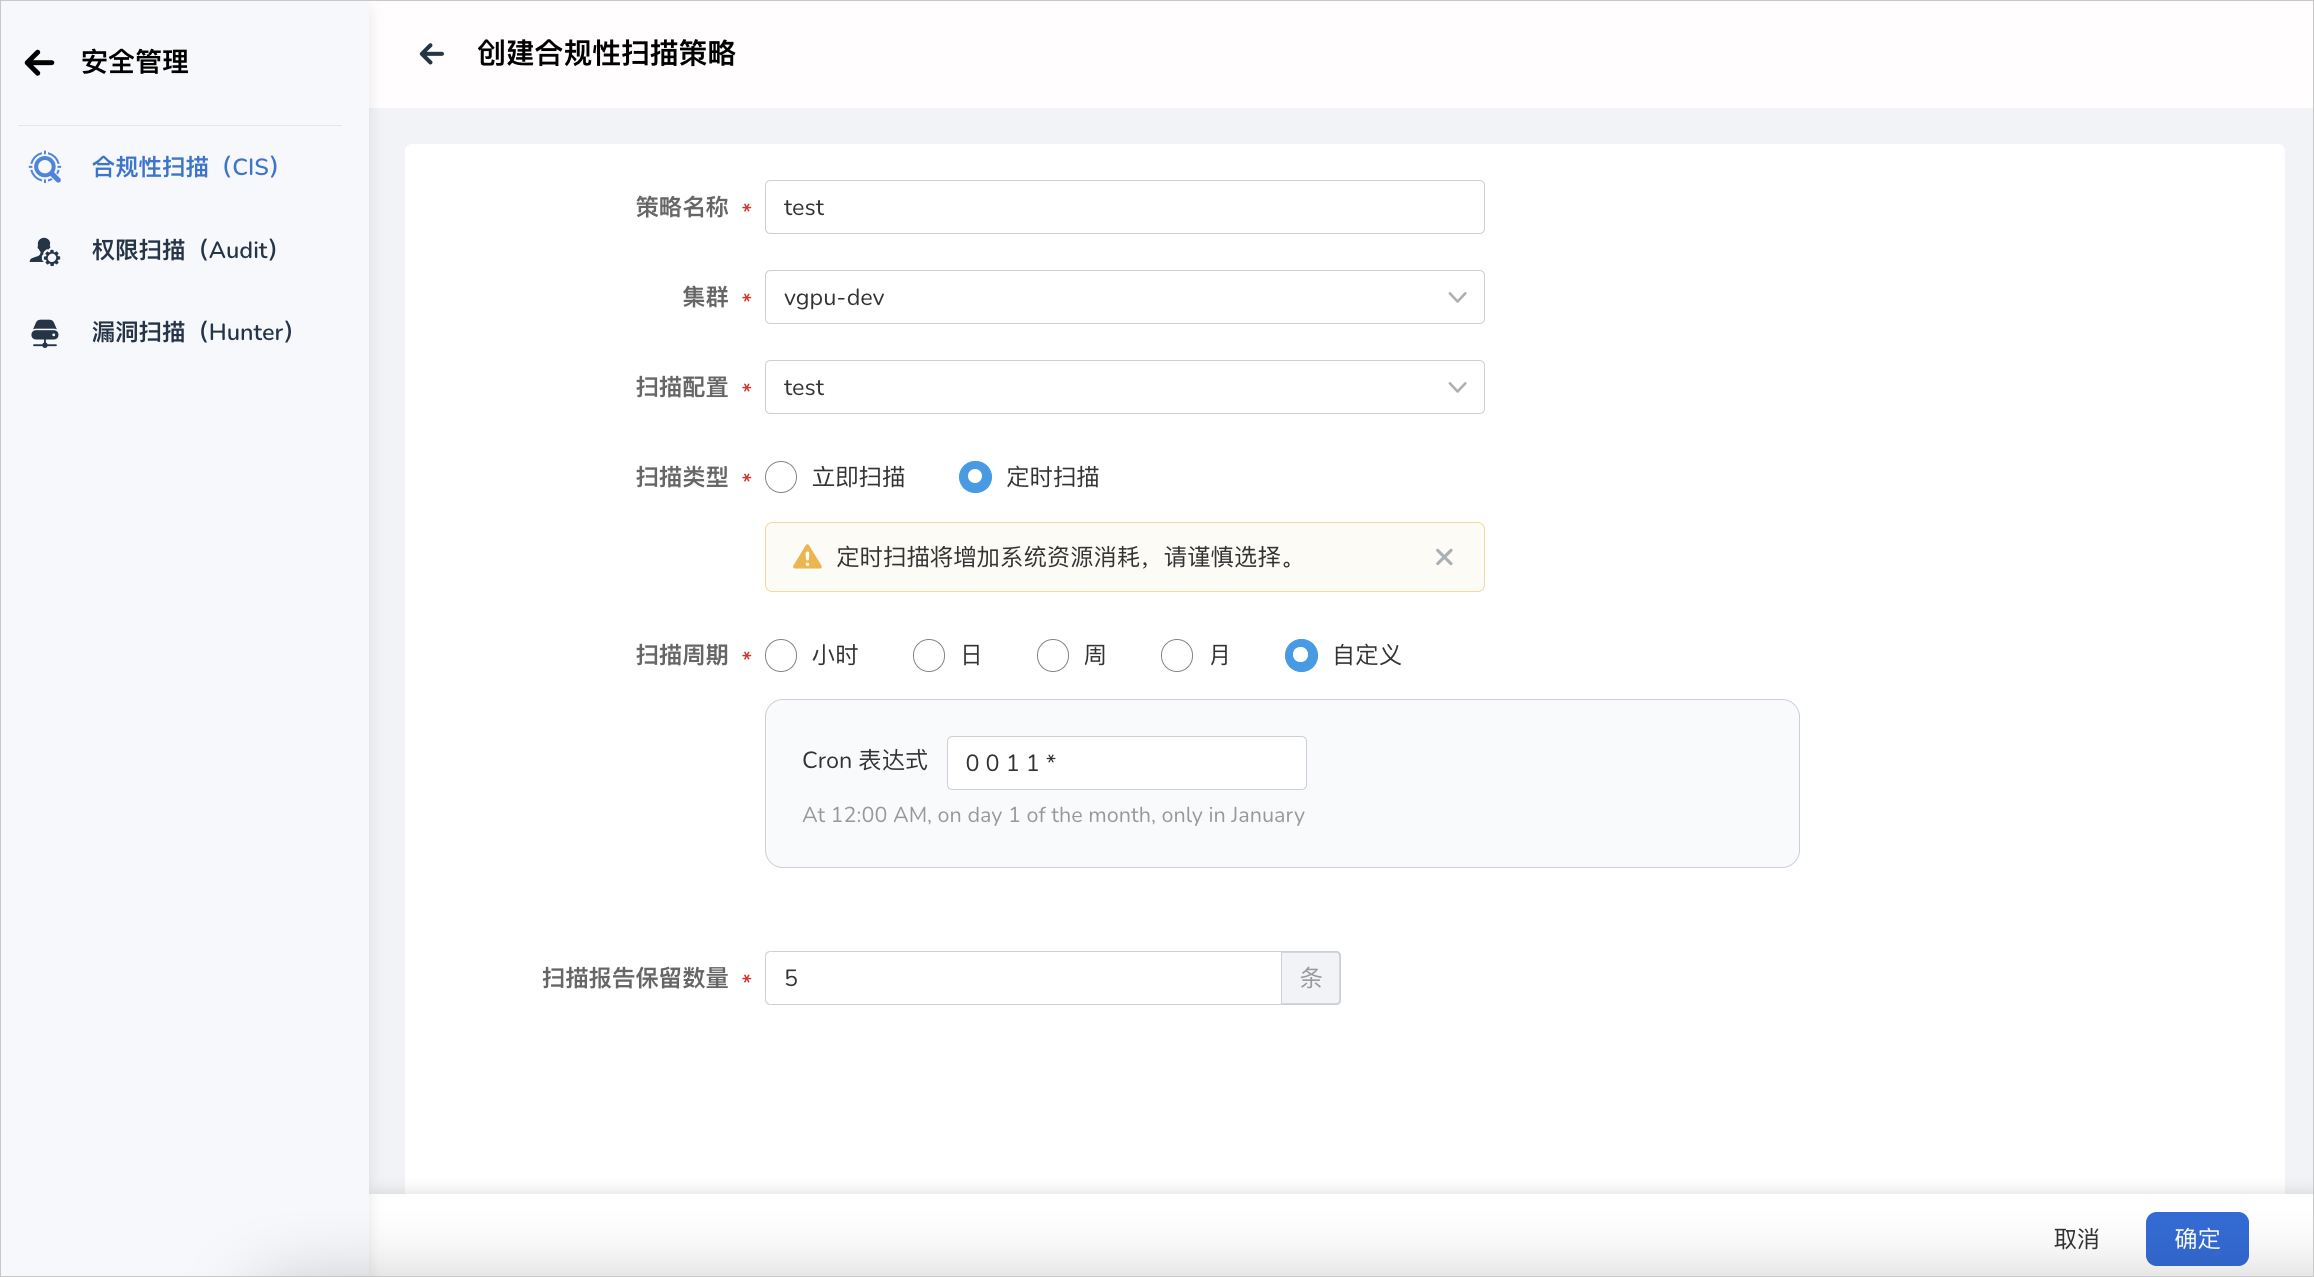The image size is (2314, 1277).
Task: Click the 创建合规性扫描策略 page title
Action: (606, 53)
